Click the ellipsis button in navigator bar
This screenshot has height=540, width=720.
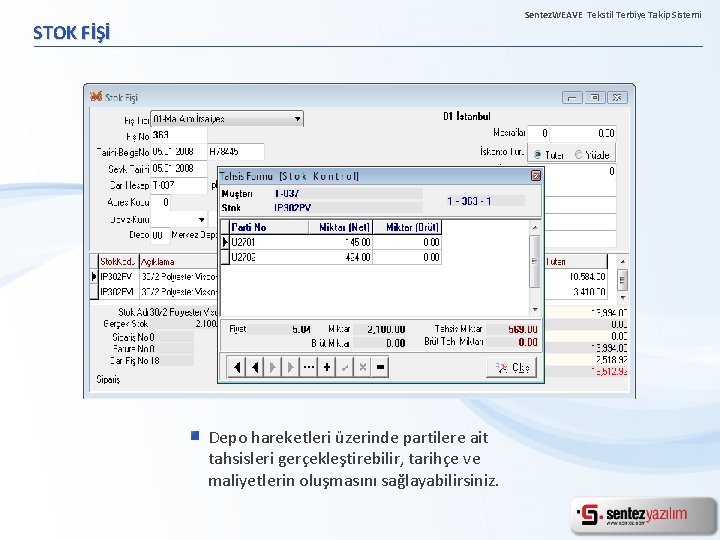(309, 367)
